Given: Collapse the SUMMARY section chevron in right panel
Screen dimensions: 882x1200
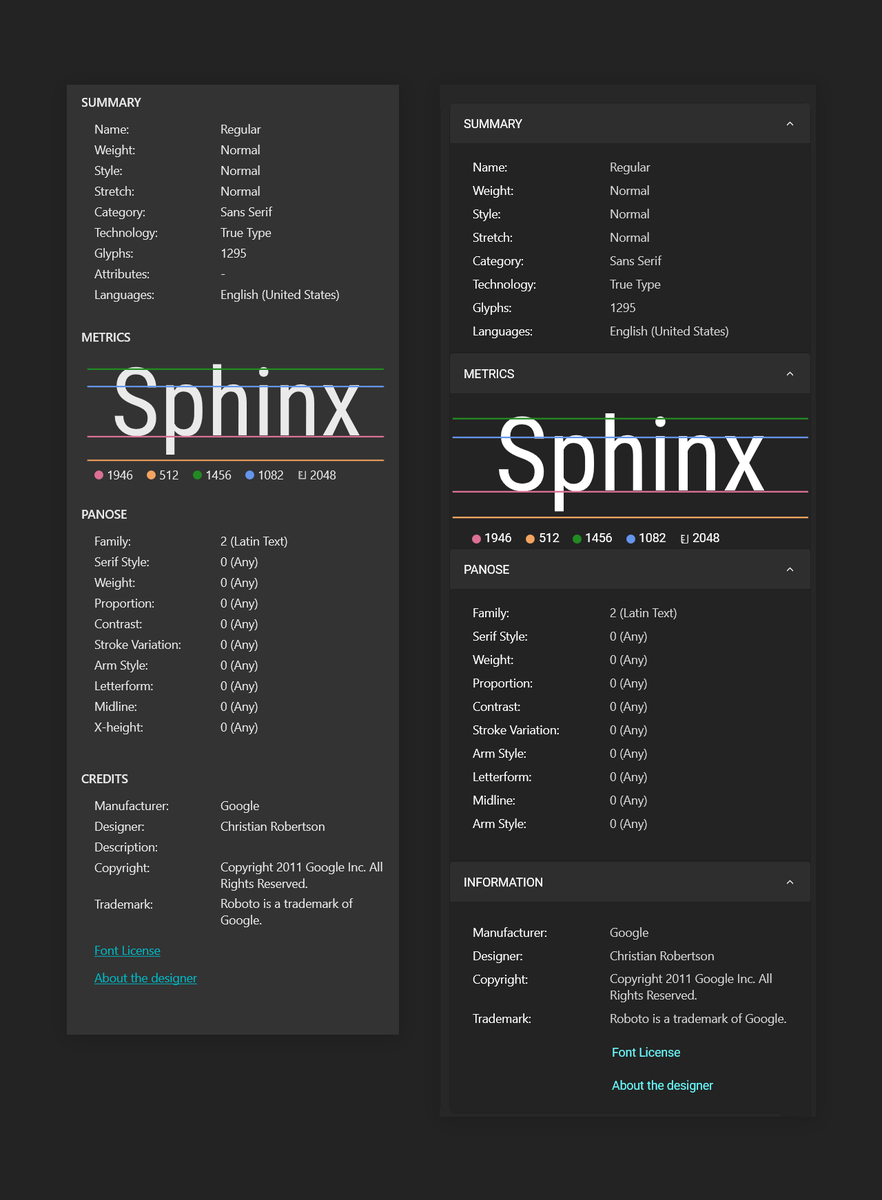Looking at the screenshot, I should [790, 124].
